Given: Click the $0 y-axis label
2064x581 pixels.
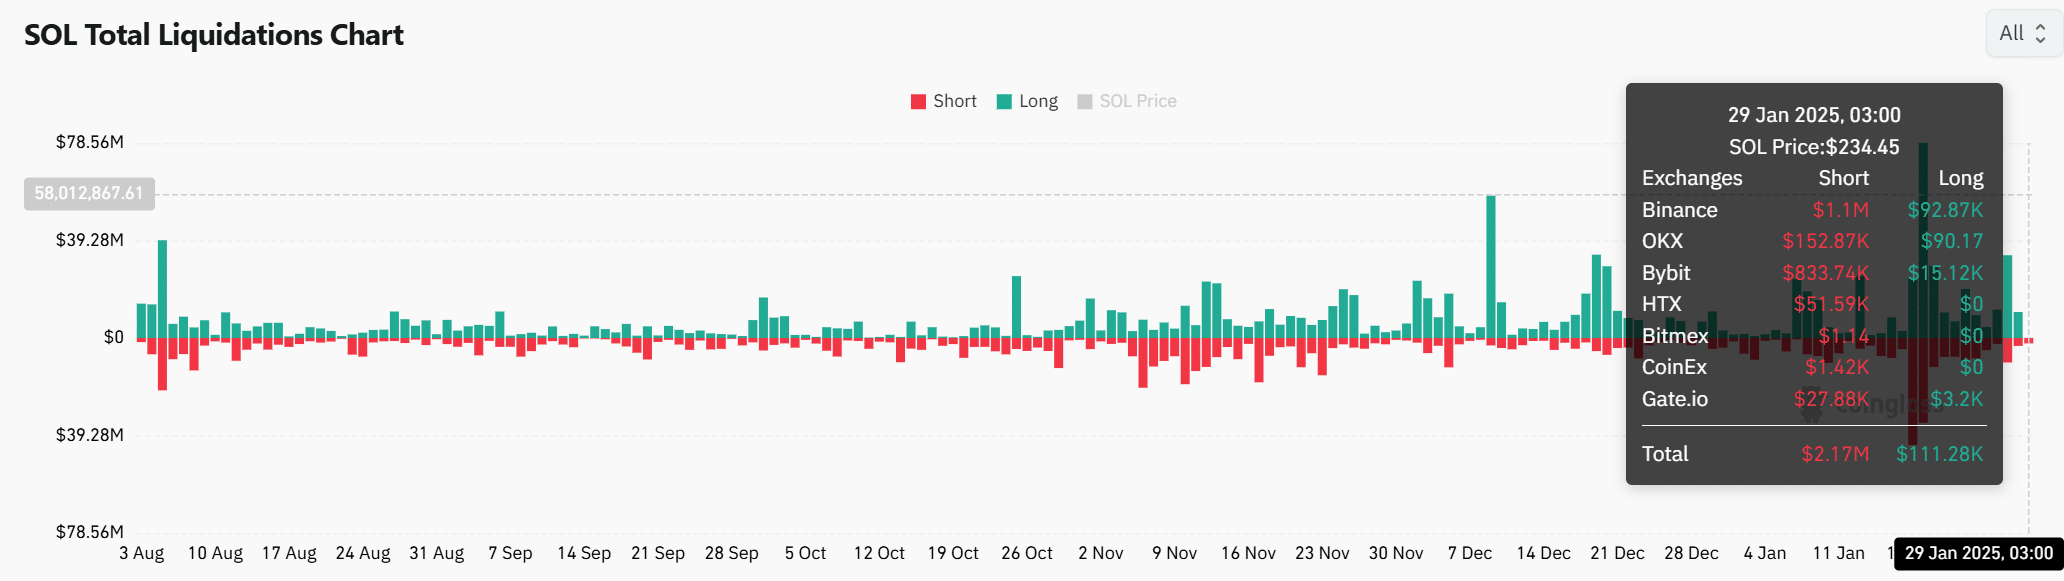Looking at the screenshot, I should tap(113, 337).
